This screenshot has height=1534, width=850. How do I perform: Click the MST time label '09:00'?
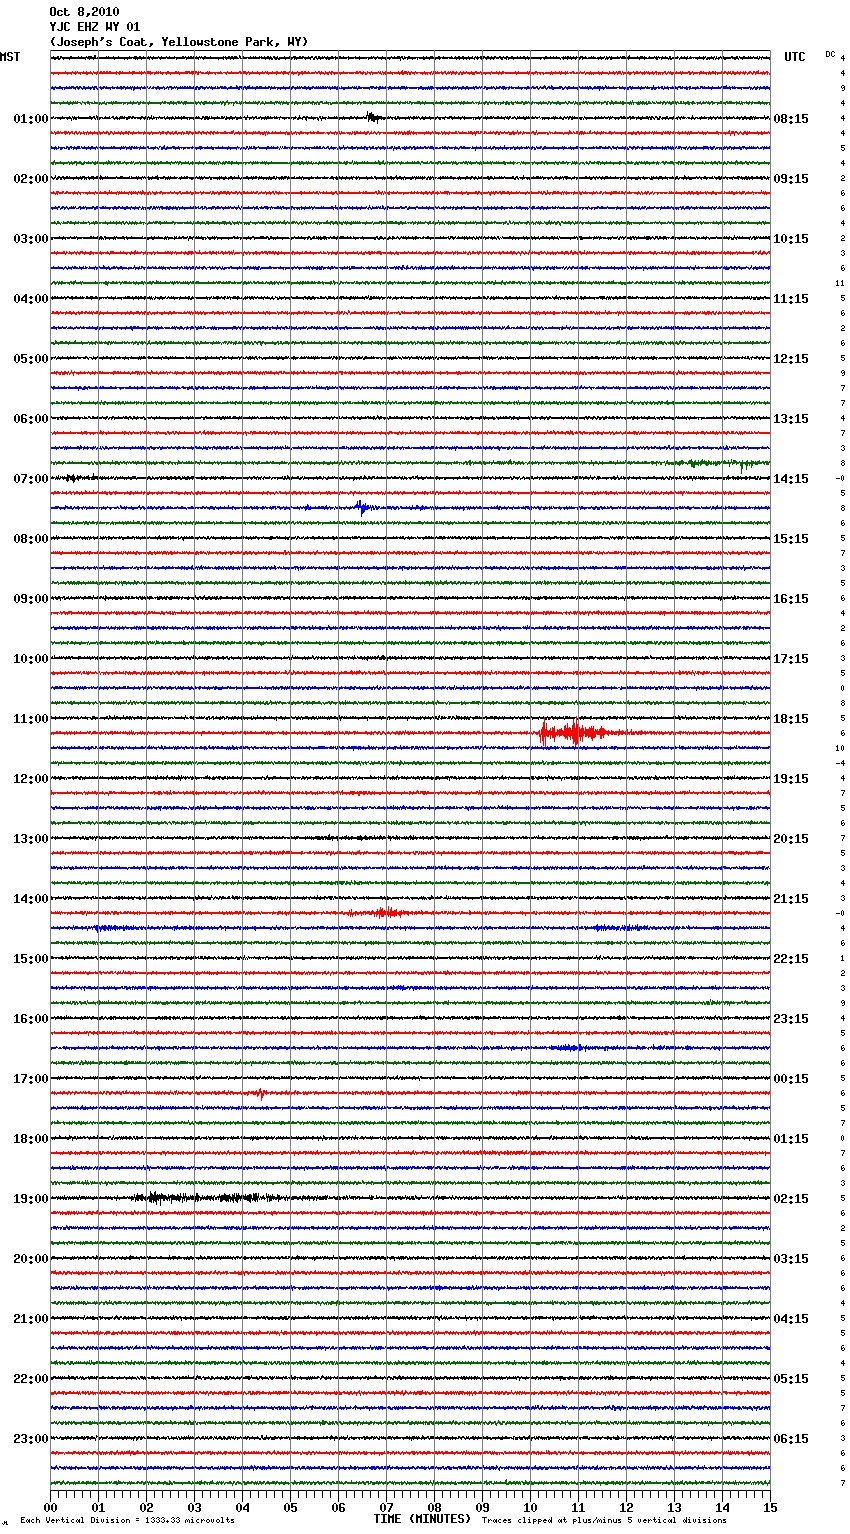30,599
